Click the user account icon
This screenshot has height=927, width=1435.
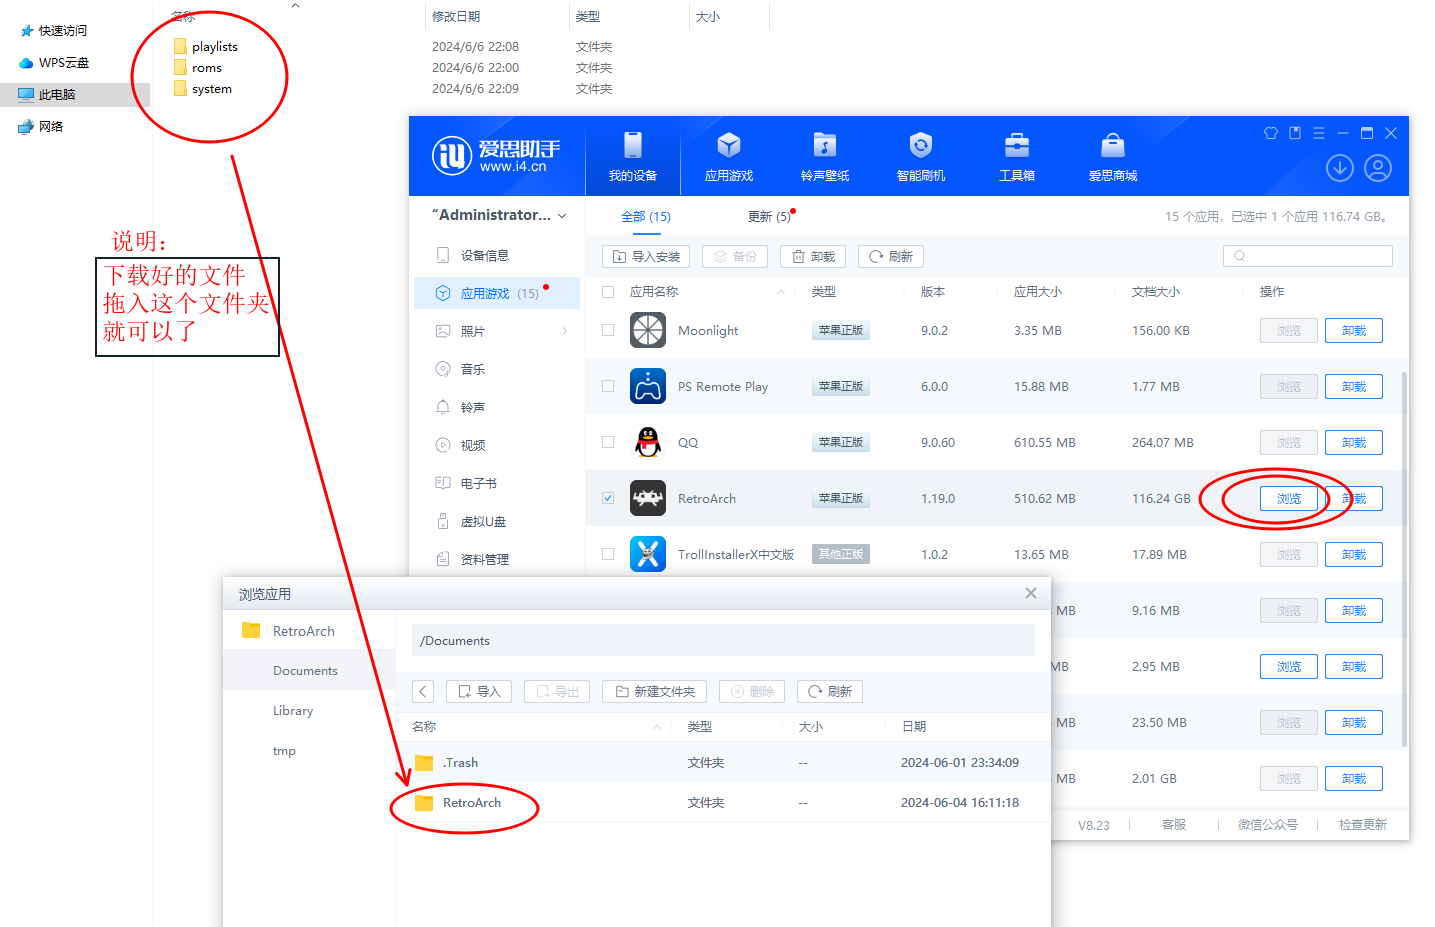click(x=1378, y=168)
